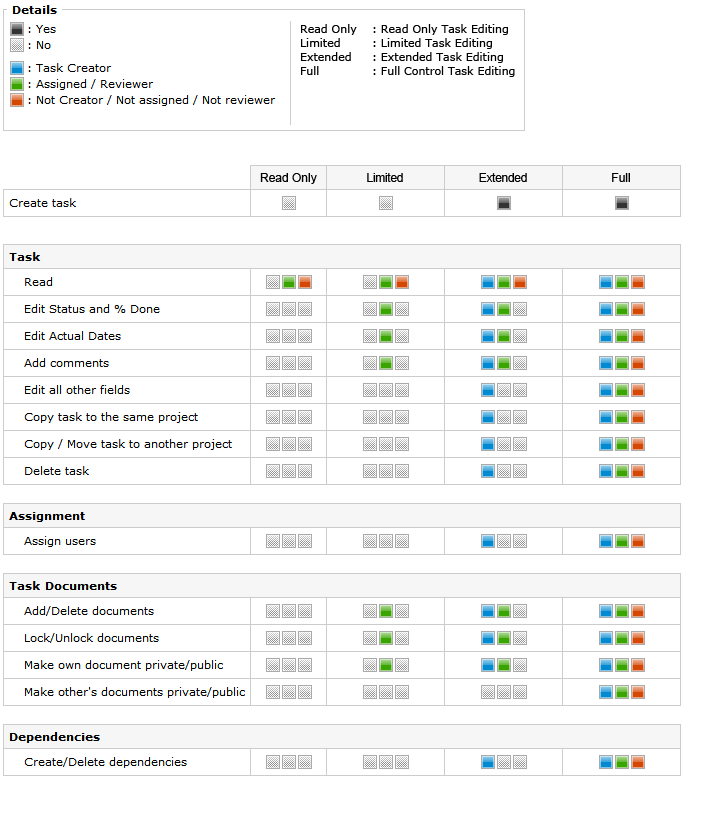Toggle Create task checkbox under Full column
The height and width of the screenshot is (824, 718).
(622, 203)
